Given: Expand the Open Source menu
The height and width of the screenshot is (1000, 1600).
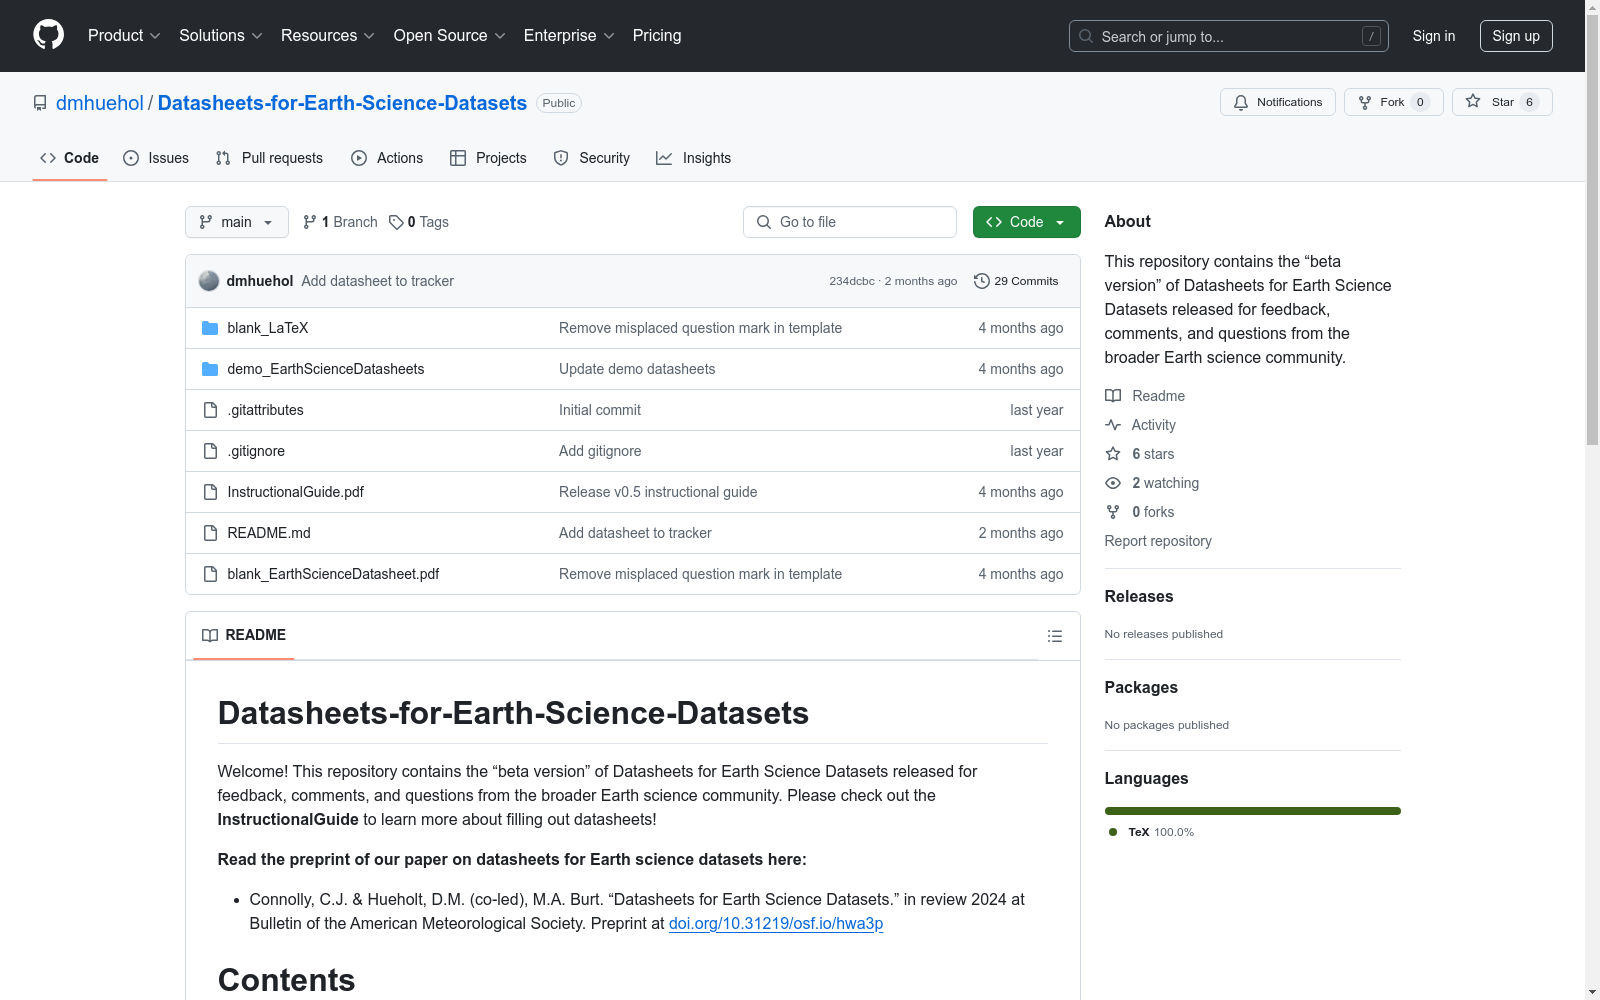Looking at the screenshot, I should pos(450,35).
